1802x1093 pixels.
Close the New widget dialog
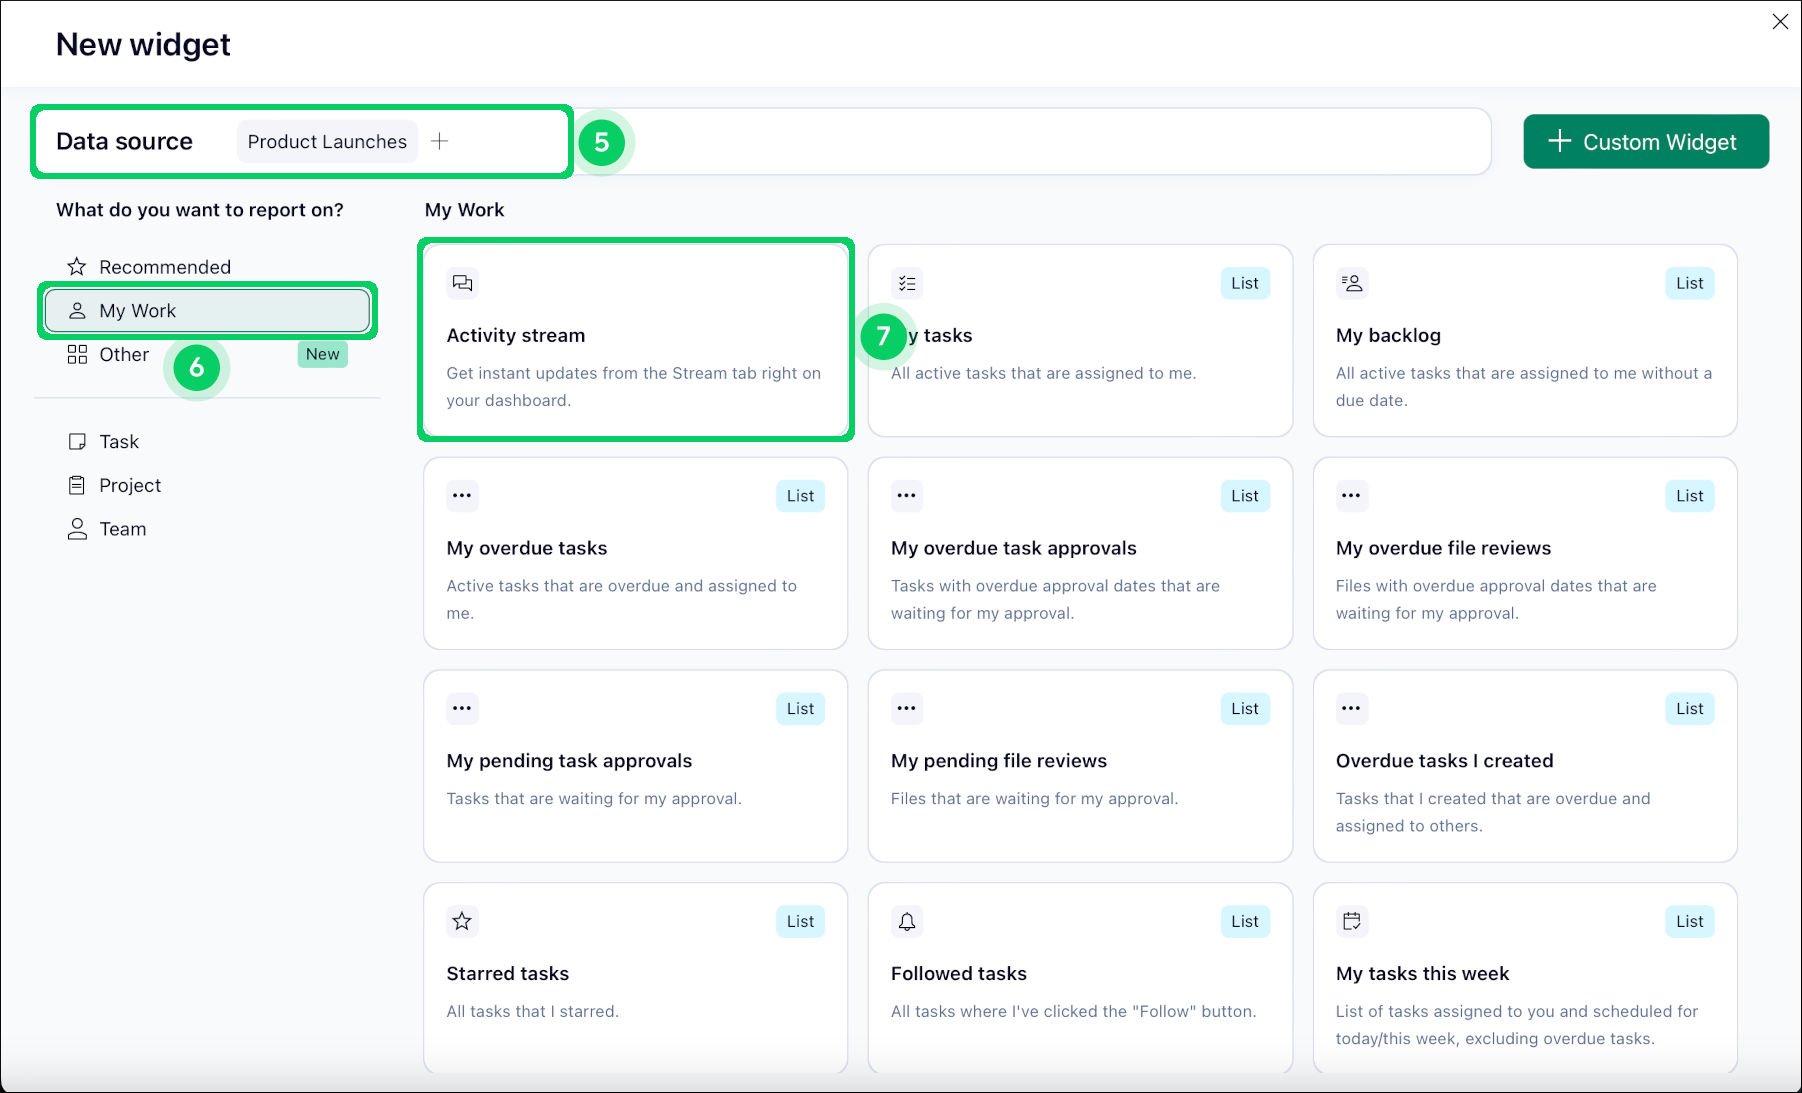click(x=1779, y=22)
